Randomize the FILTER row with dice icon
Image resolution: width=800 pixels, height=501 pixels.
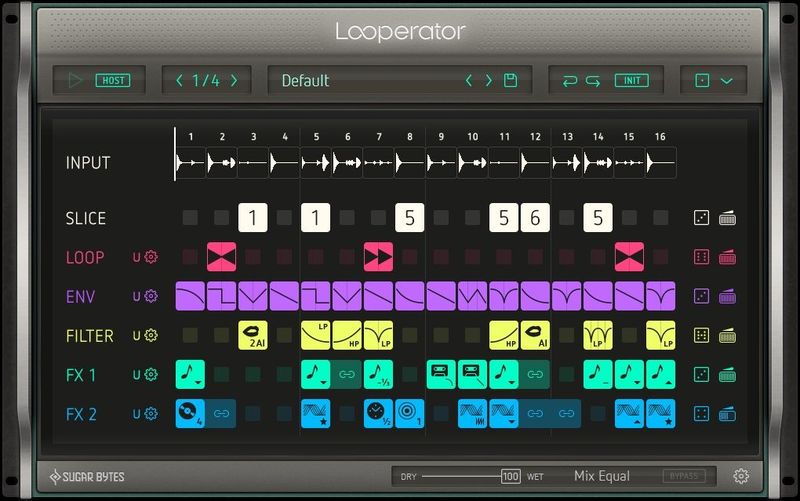pyautogui.click(x=702, y=335)
